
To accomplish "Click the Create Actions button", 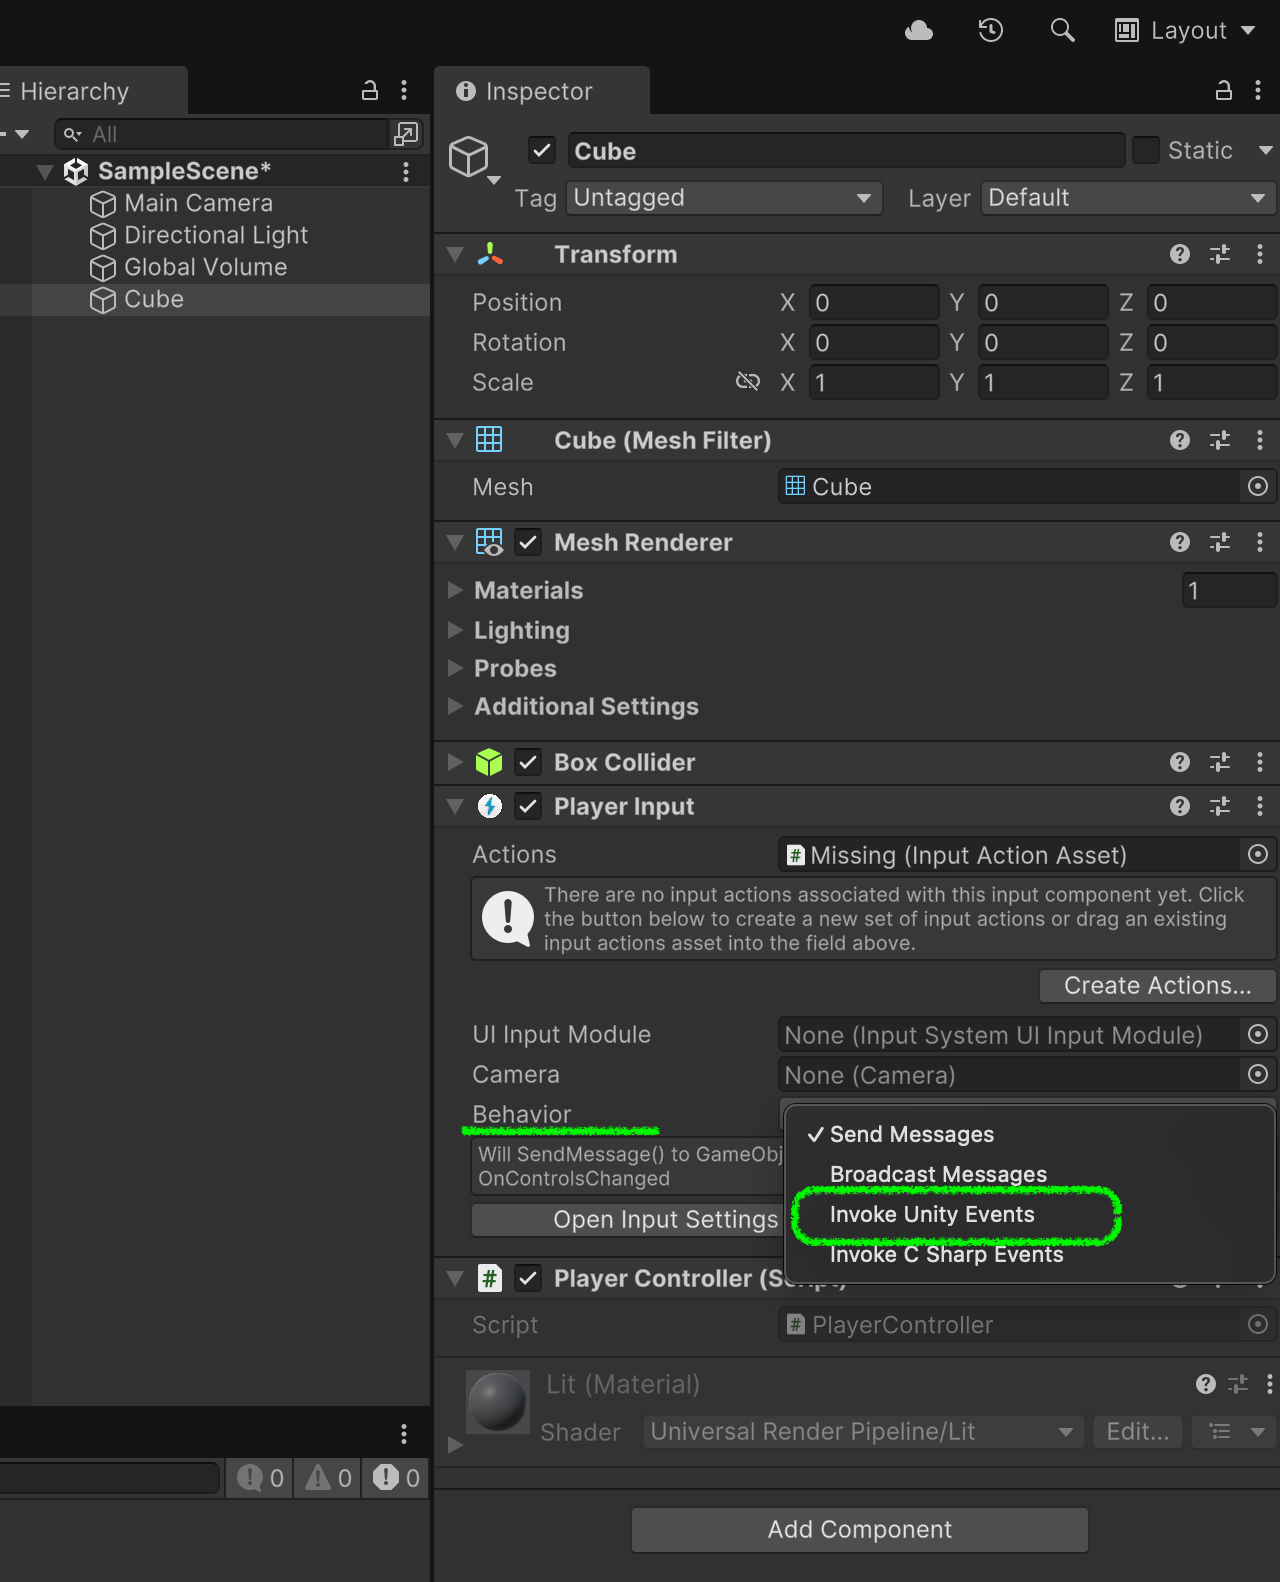I will 1158,985.
